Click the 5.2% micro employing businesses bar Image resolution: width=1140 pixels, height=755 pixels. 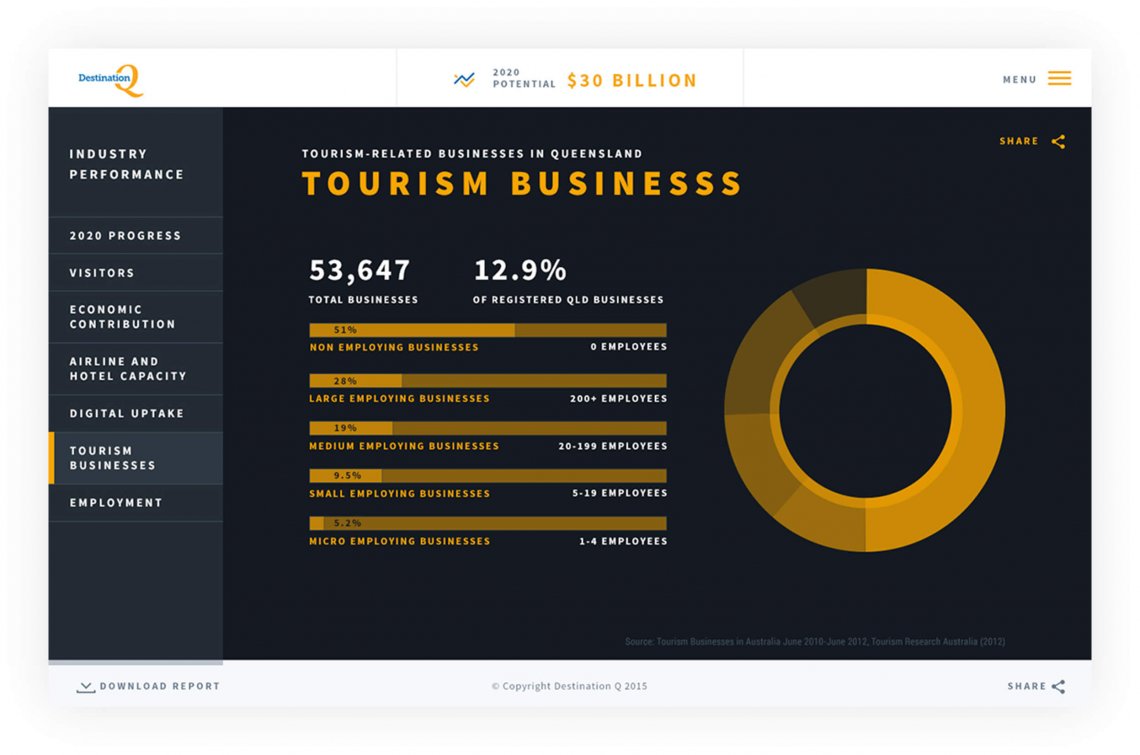click(488, 524)
